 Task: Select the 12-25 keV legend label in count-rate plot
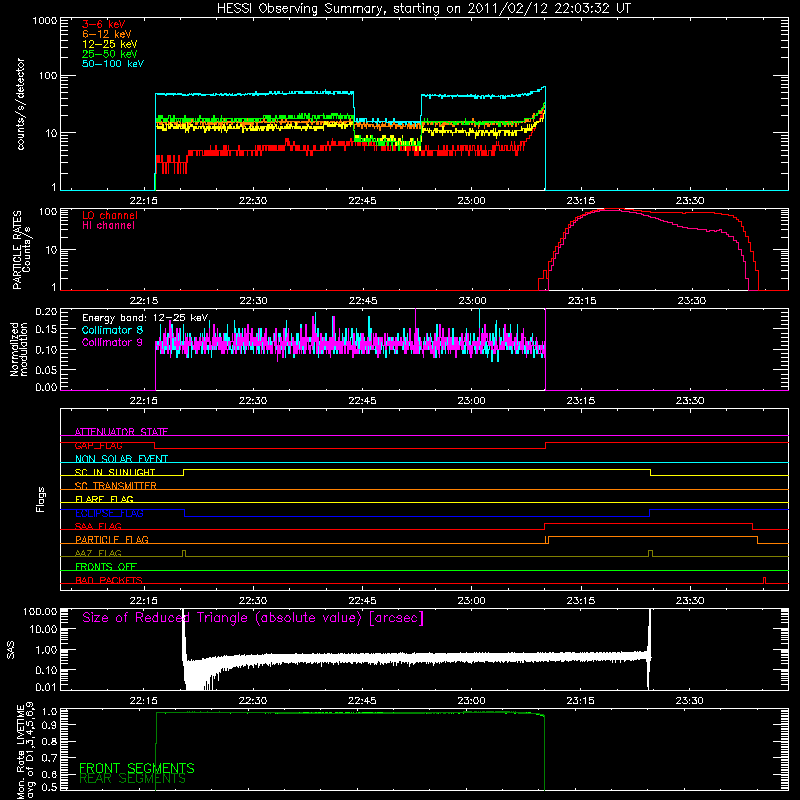click(x=110, y=44)
